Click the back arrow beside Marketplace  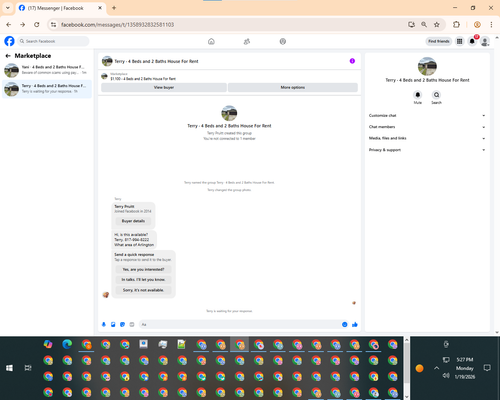click(x=8, y=56)
